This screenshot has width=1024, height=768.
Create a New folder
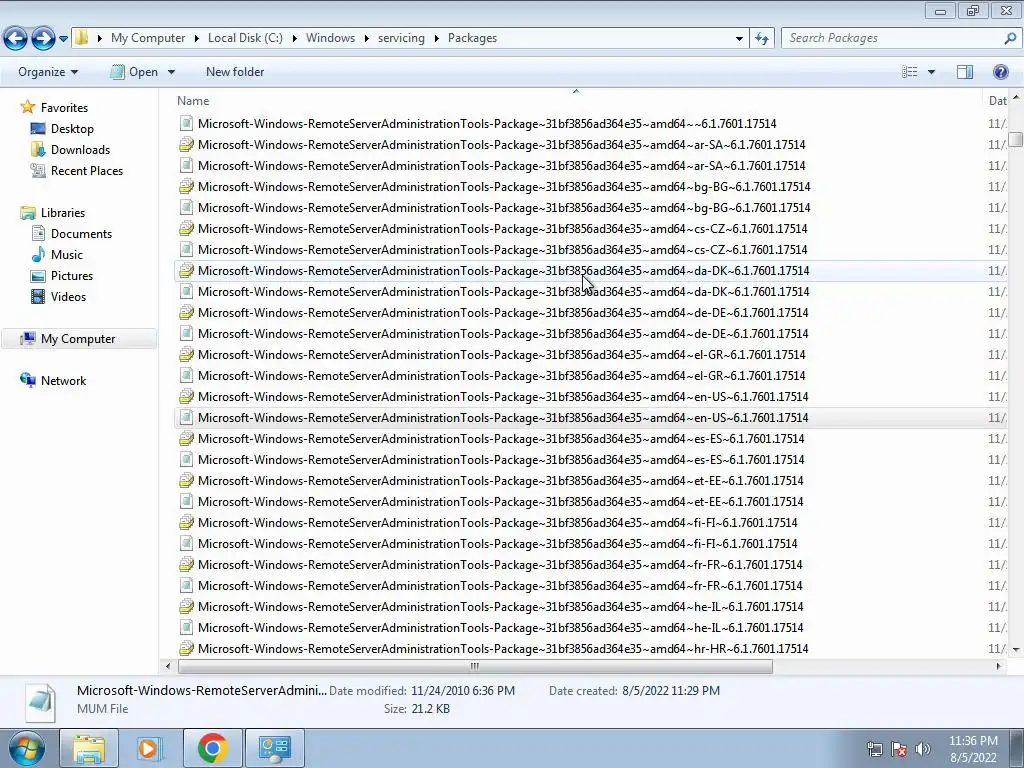coord(235,72)
